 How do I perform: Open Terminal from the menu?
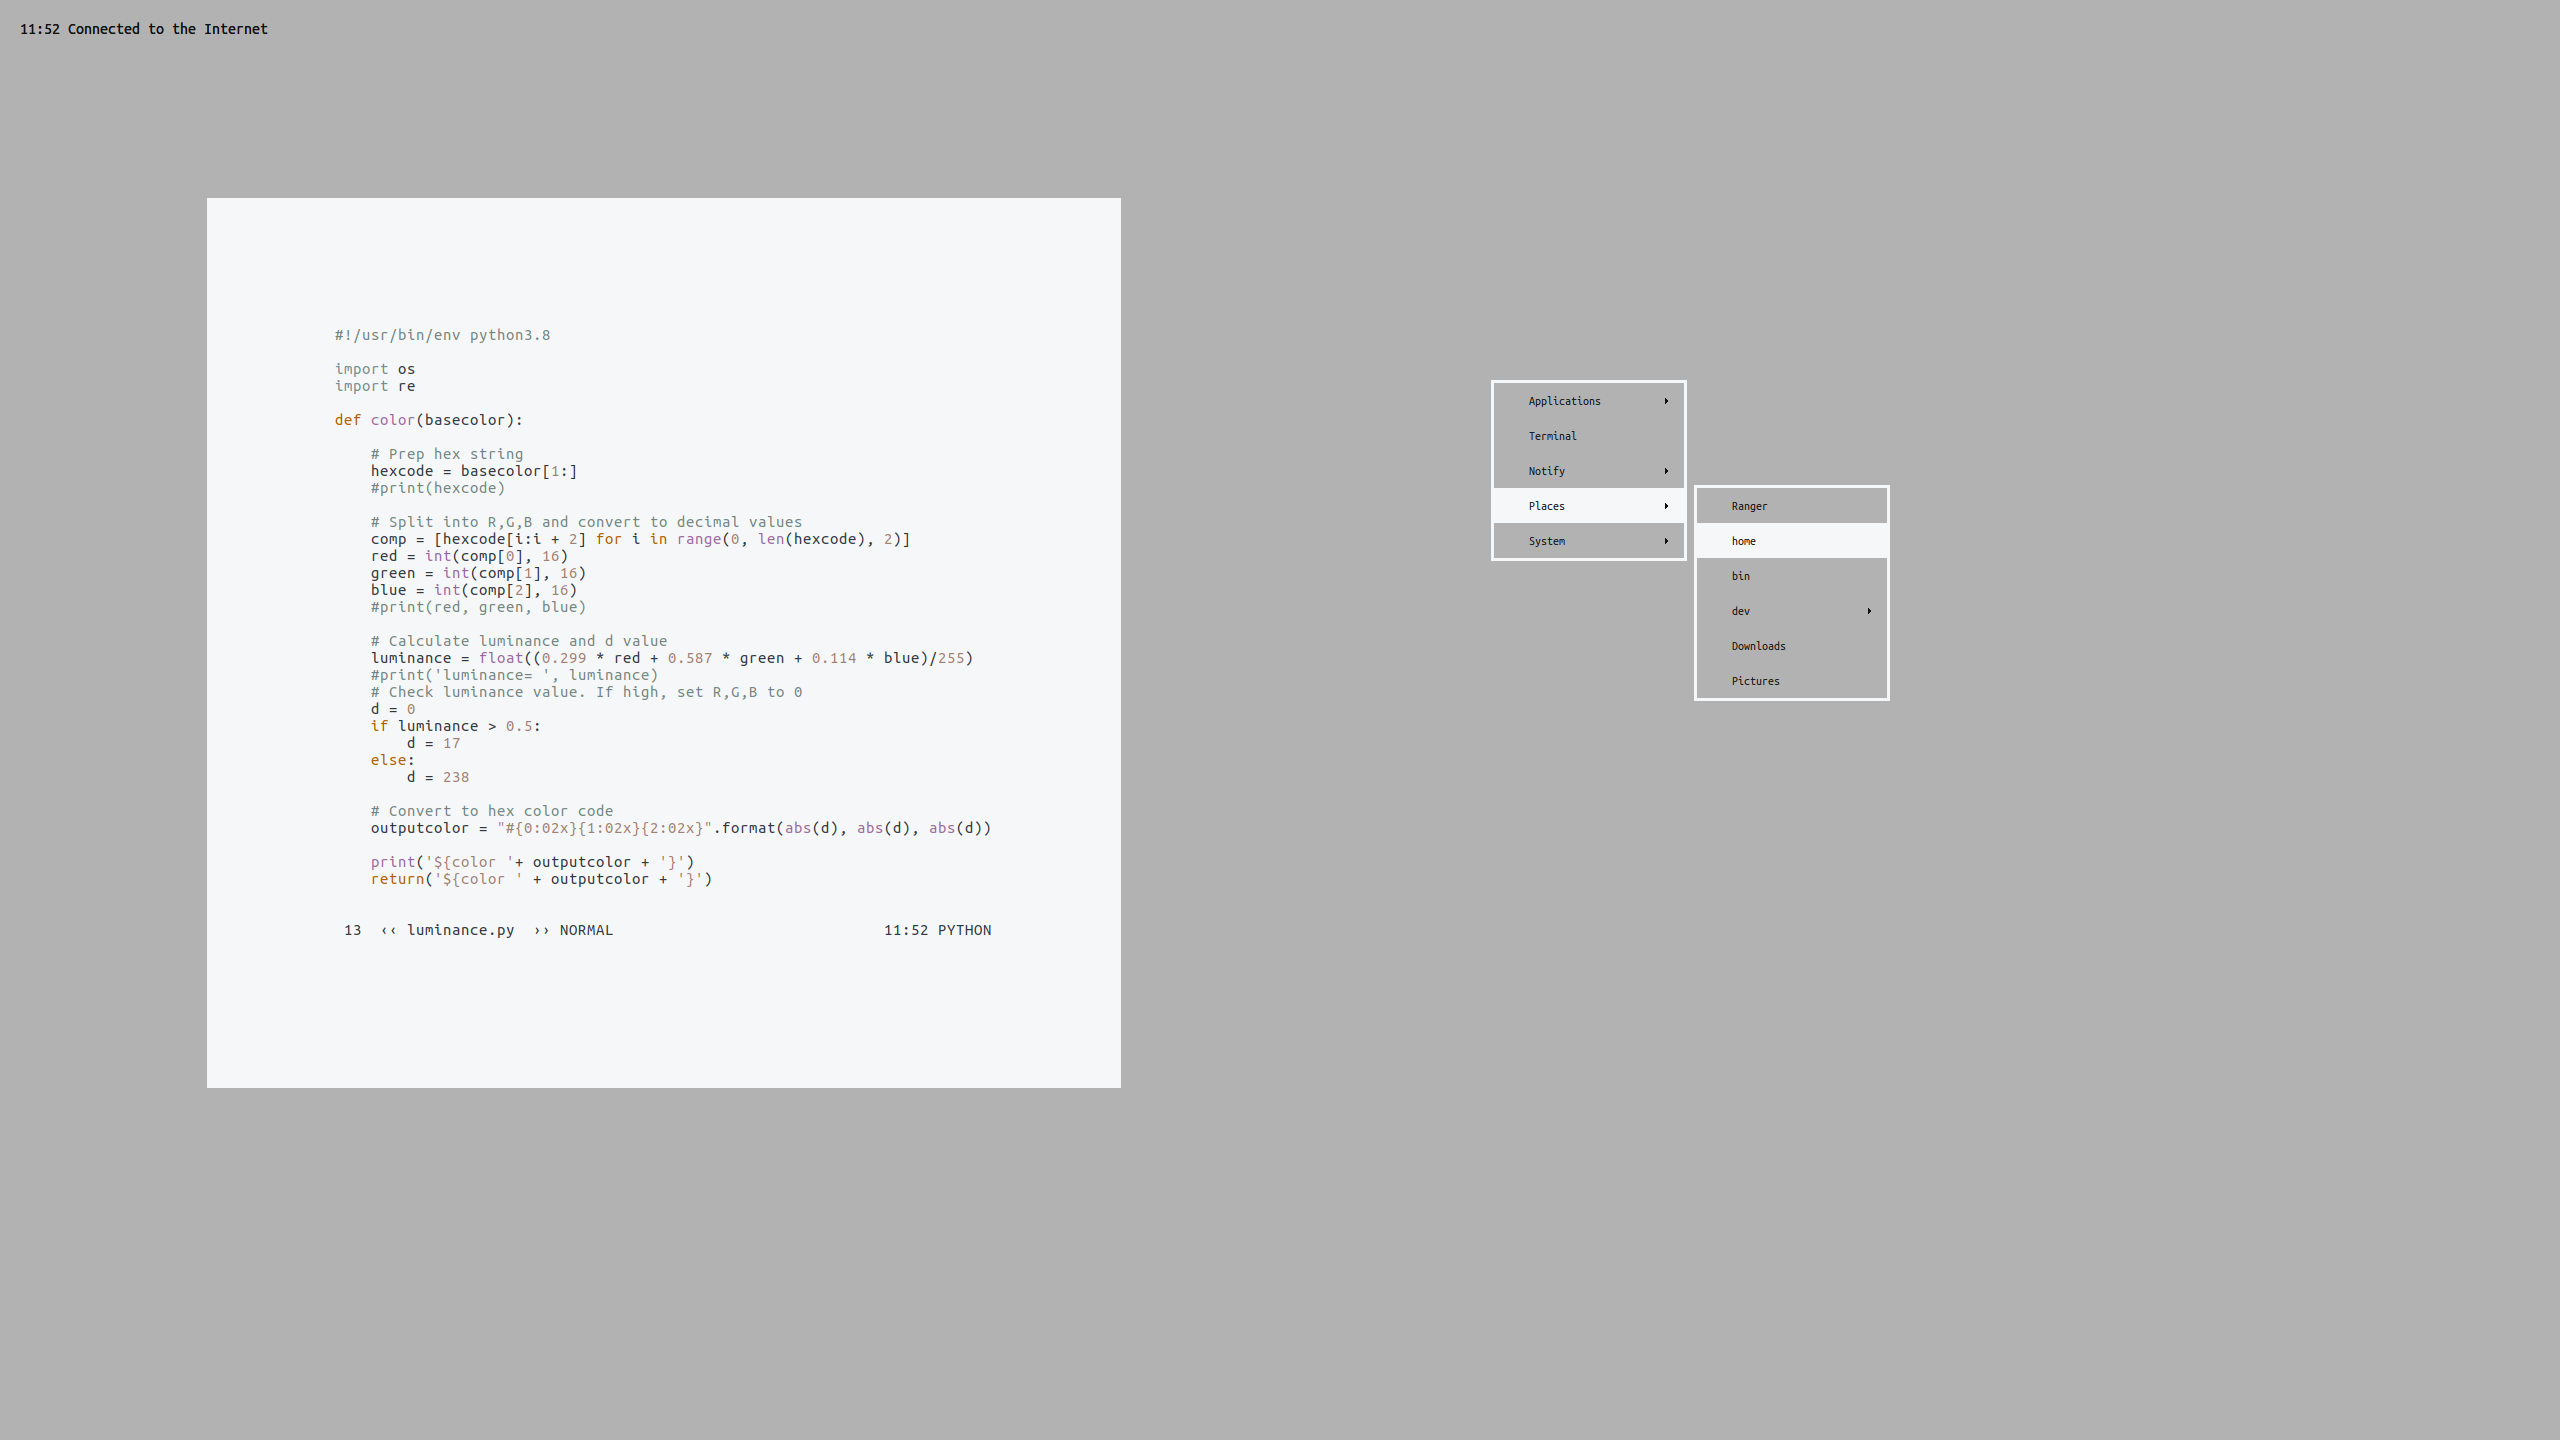pyautogui.click(x=1552, y=436)
